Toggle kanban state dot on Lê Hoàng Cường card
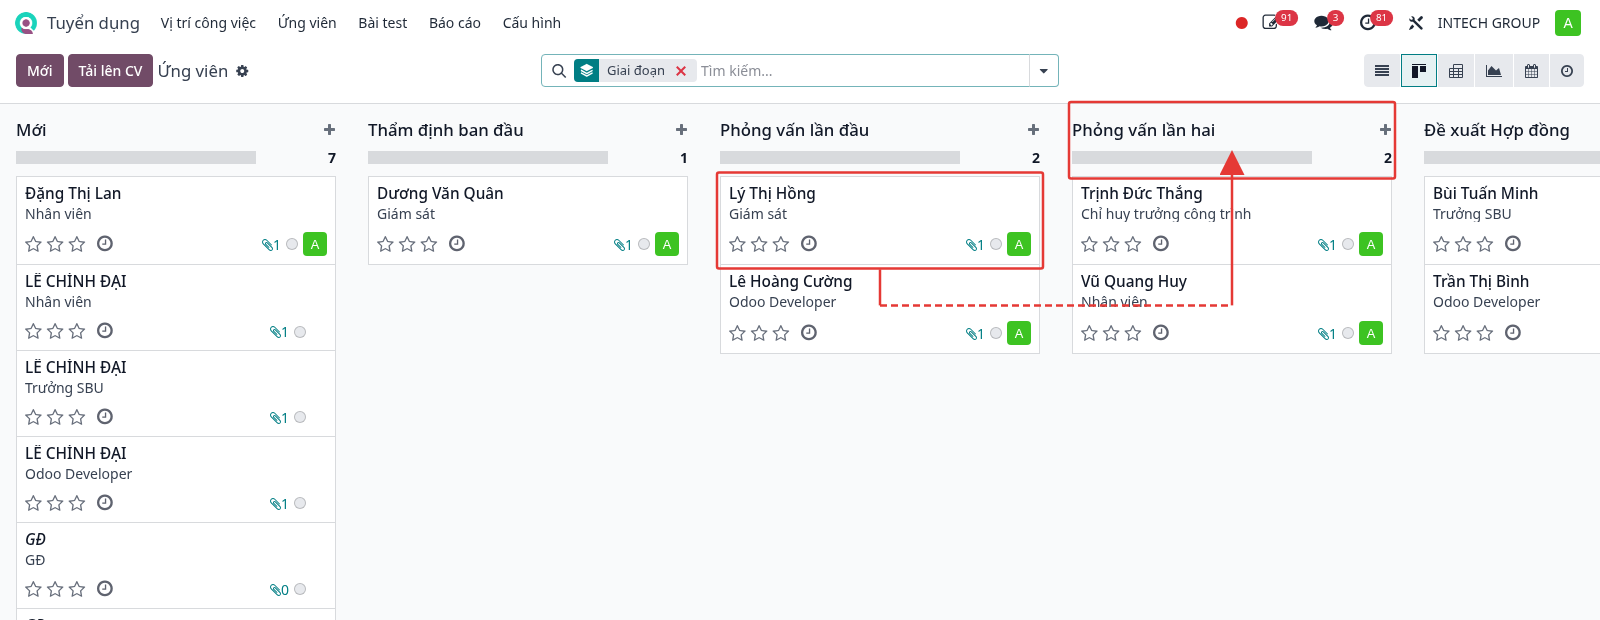Viewport: 1600px width, 620px height. tap(996, 333)
